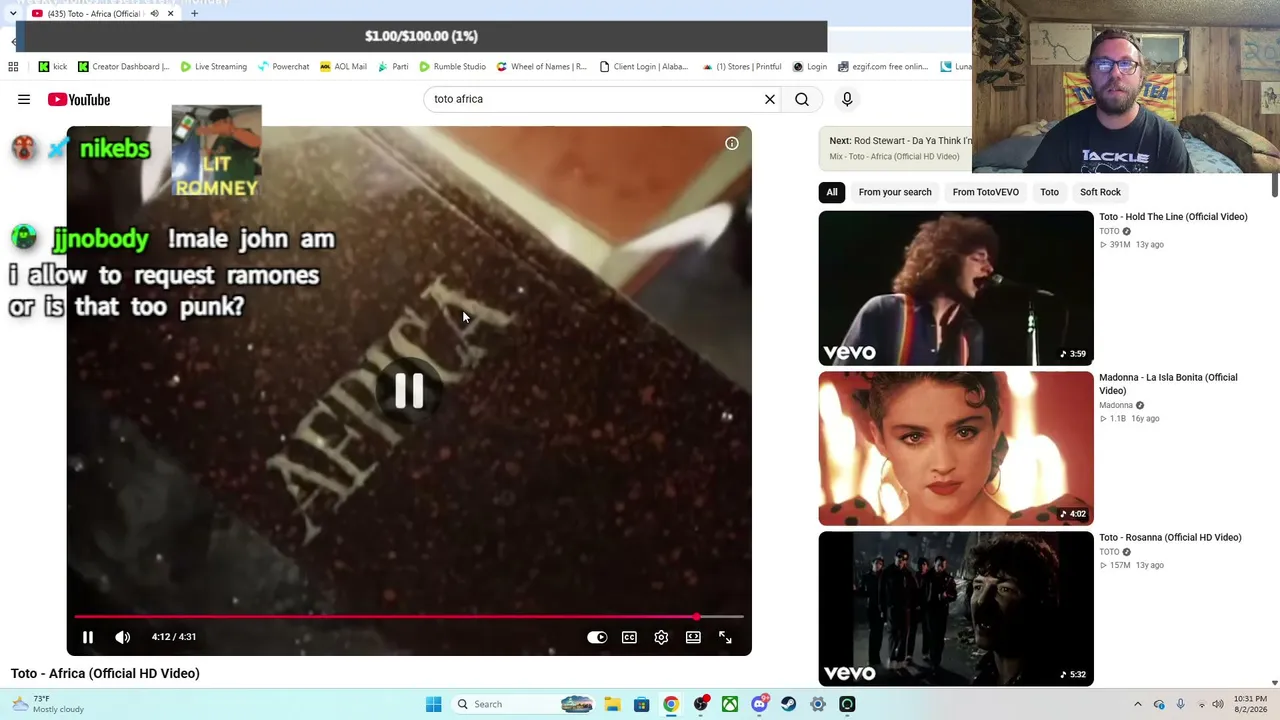Open the weather widget showing 73°F
The width and height of the screenshot is (1280, 720).
click(x=47, y=704)
